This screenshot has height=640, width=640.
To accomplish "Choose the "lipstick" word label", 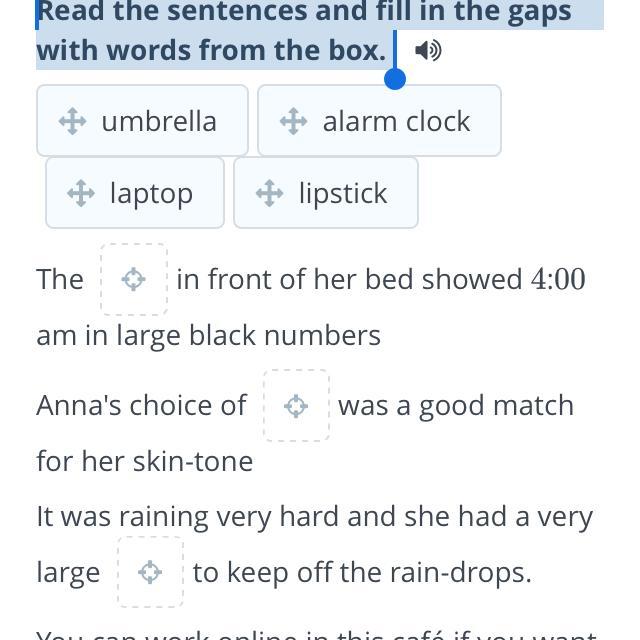I will click(x=342, y=193).
